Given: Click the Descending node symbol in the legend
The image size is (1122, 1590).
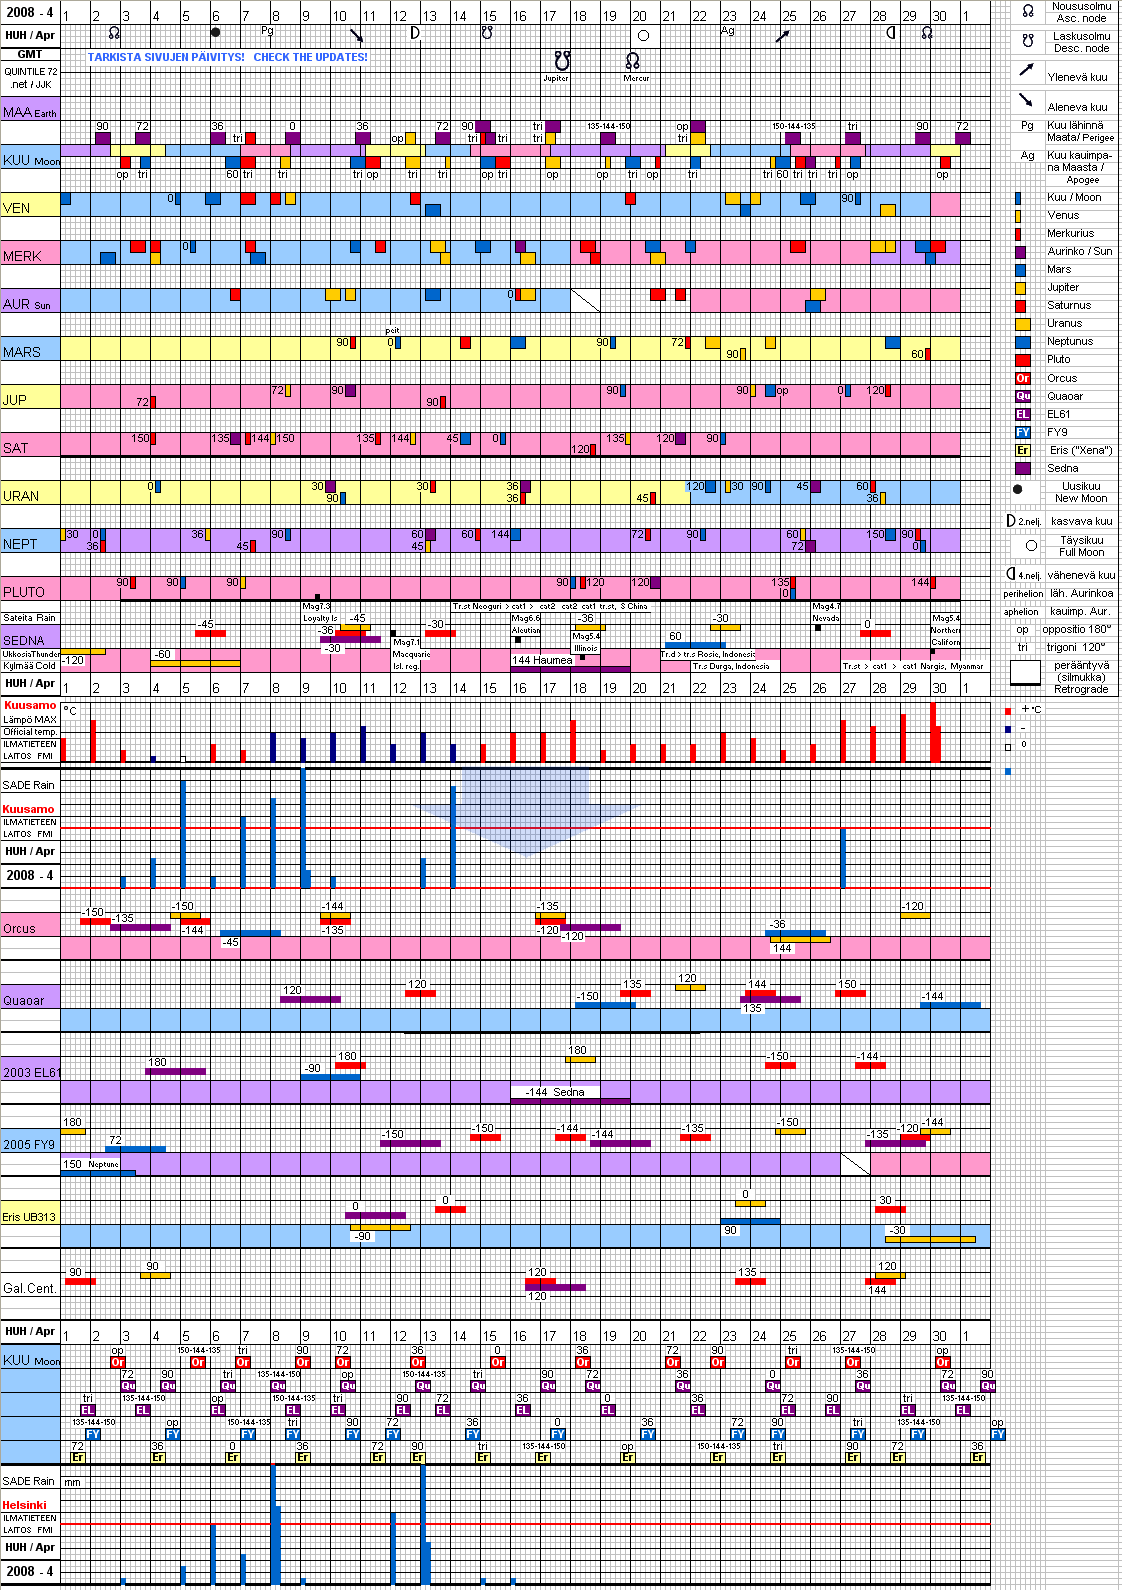Looking at the screenshot, I should (x=1027, y=41).
